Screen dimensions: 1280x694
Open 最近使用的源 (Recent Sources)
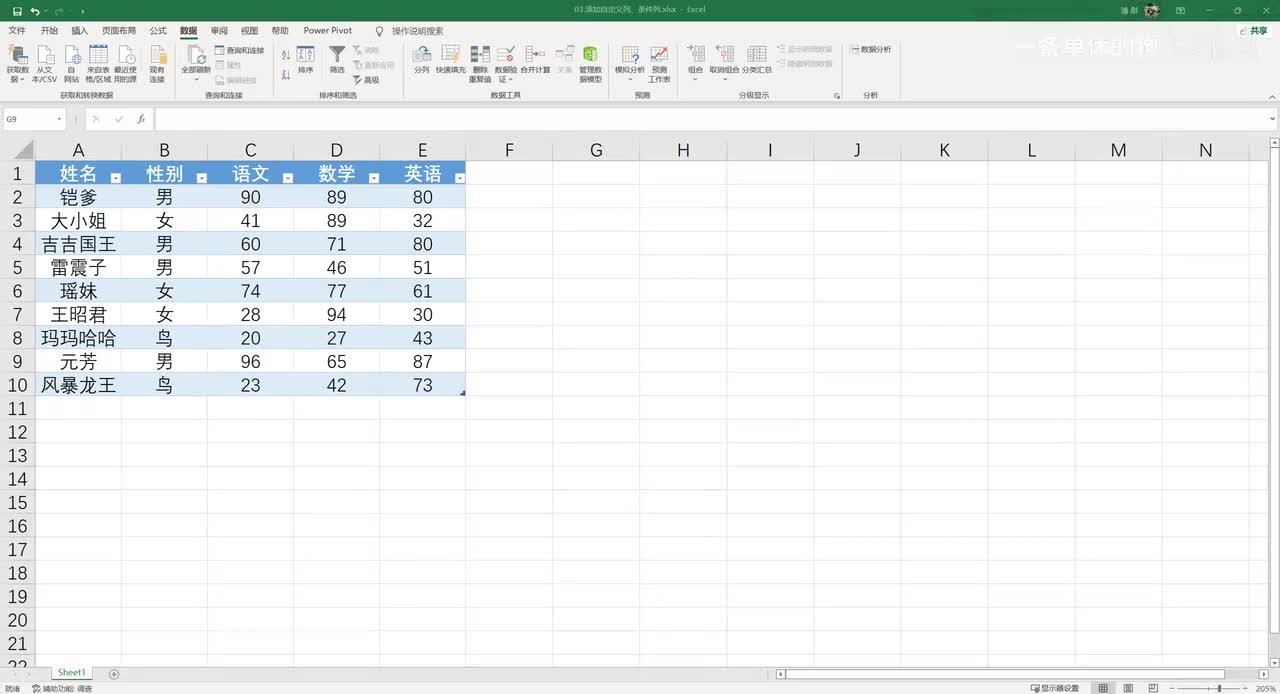point(125,64)
